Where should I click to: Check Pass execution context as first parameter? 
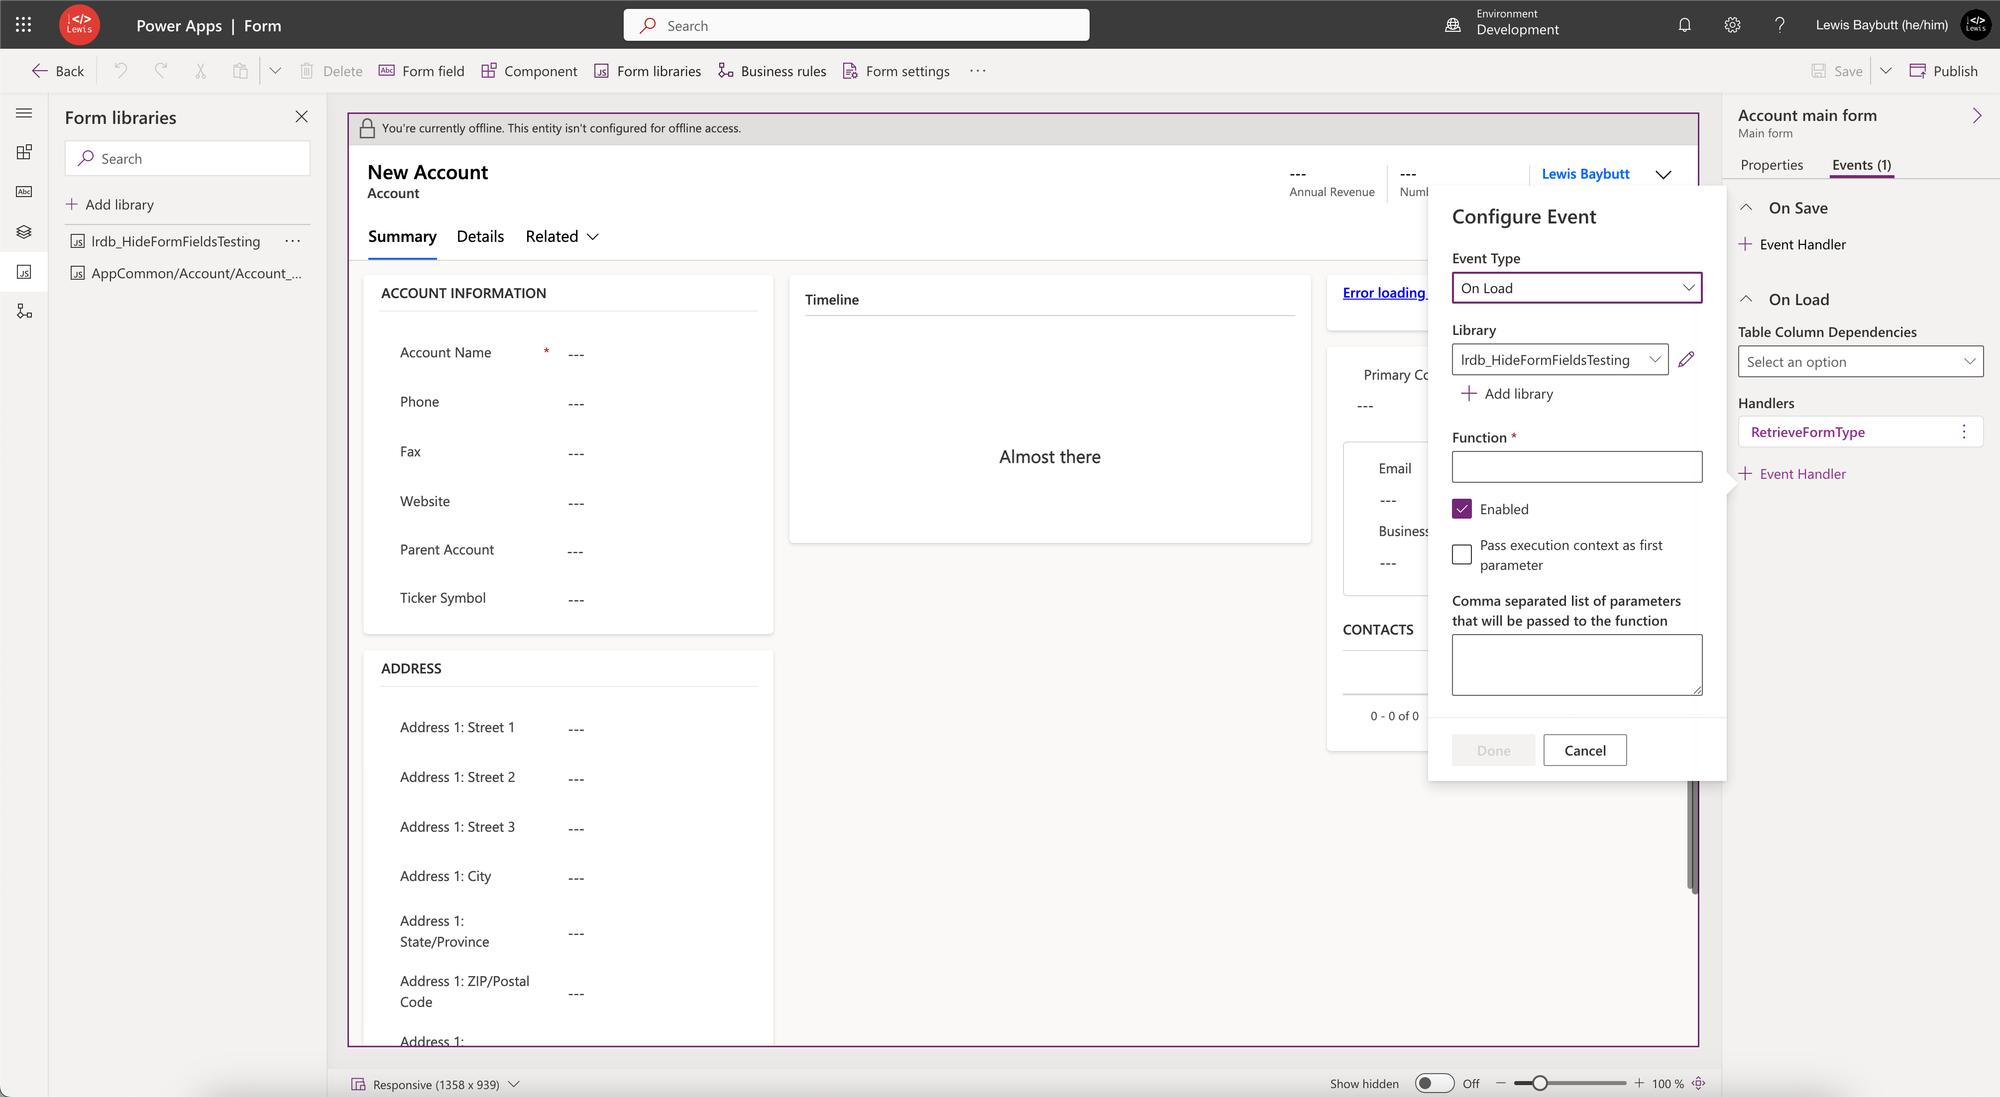(1462, 554)
